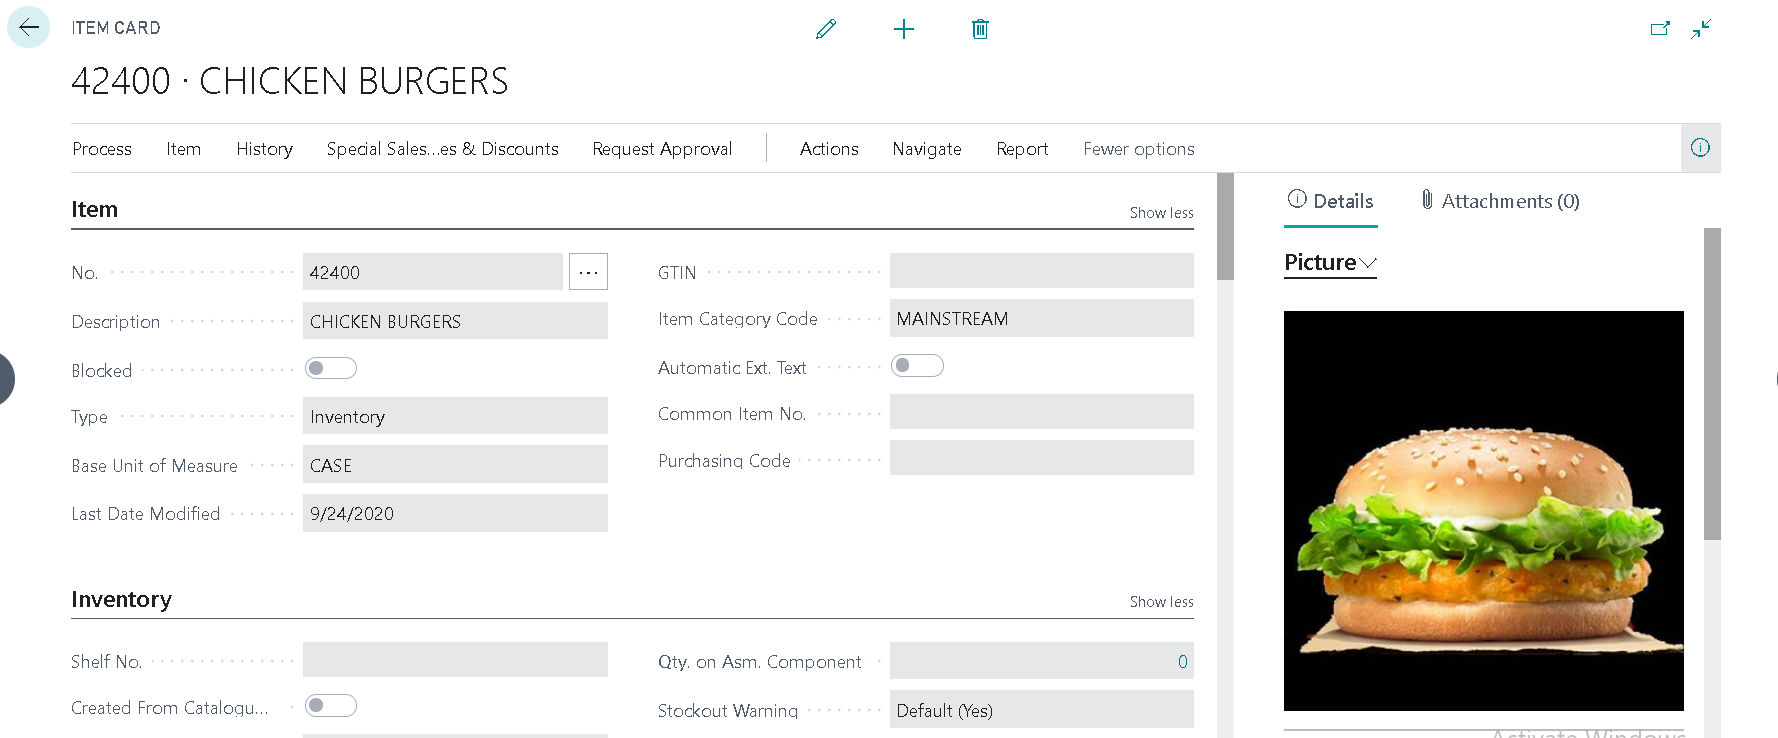Click the back arrow button
The width and height of the screenshot is (1778, 738).
coord(28,27)
